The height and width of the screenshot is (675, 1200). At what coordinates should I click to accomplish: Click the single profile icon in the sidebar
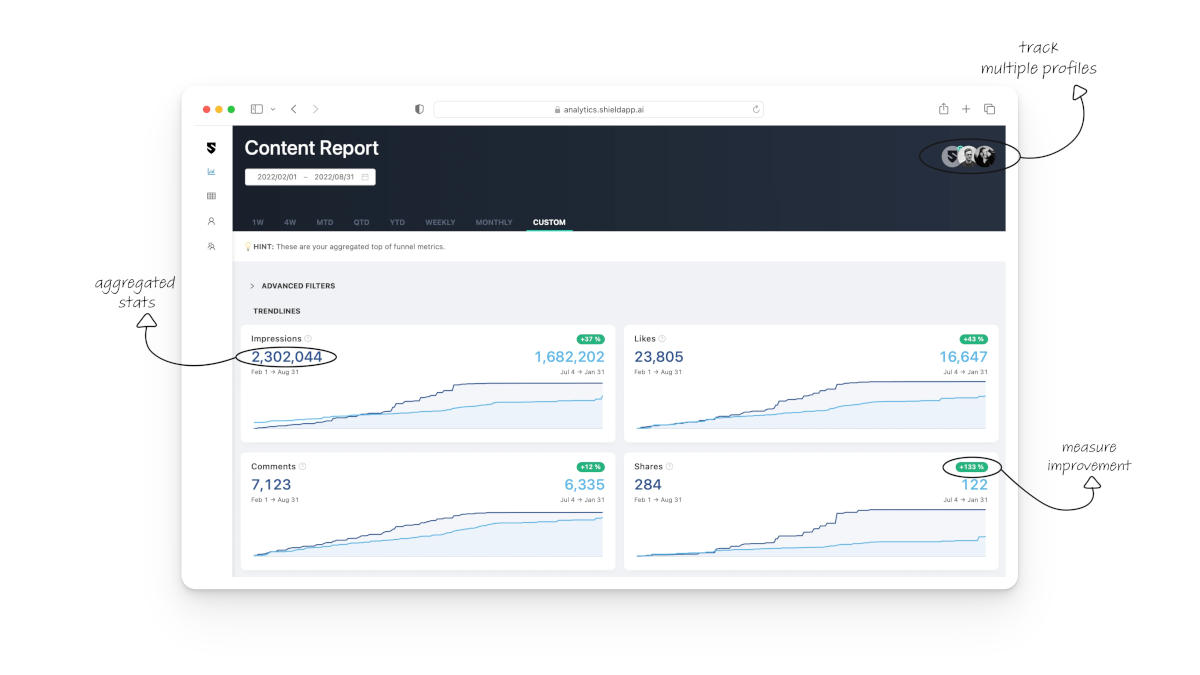pyautogui.click(x=211, y=223)
